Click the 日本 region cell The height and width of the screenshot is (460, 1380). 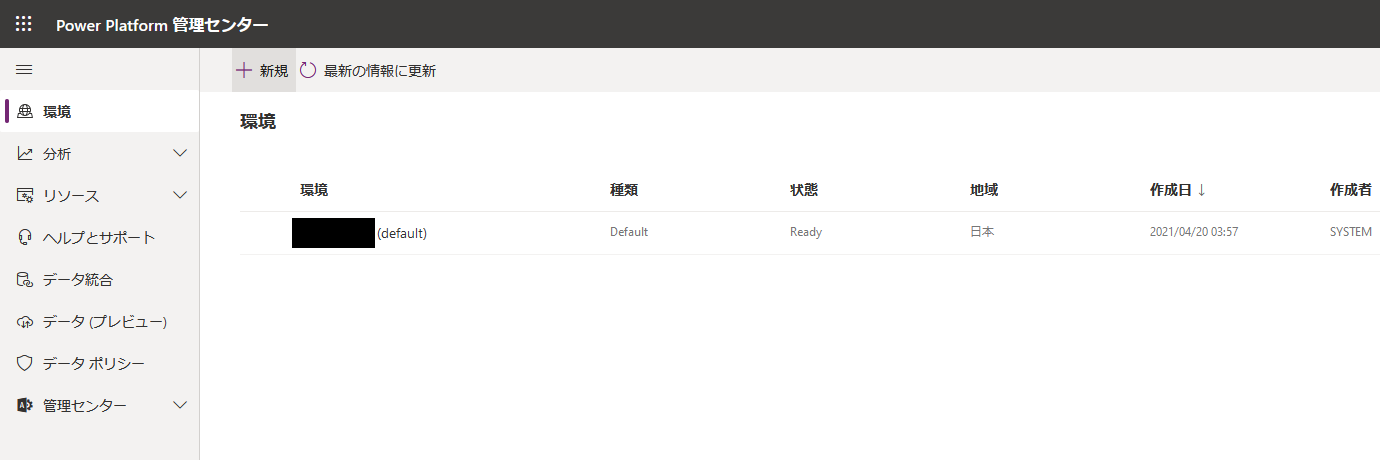click(982, 232)
